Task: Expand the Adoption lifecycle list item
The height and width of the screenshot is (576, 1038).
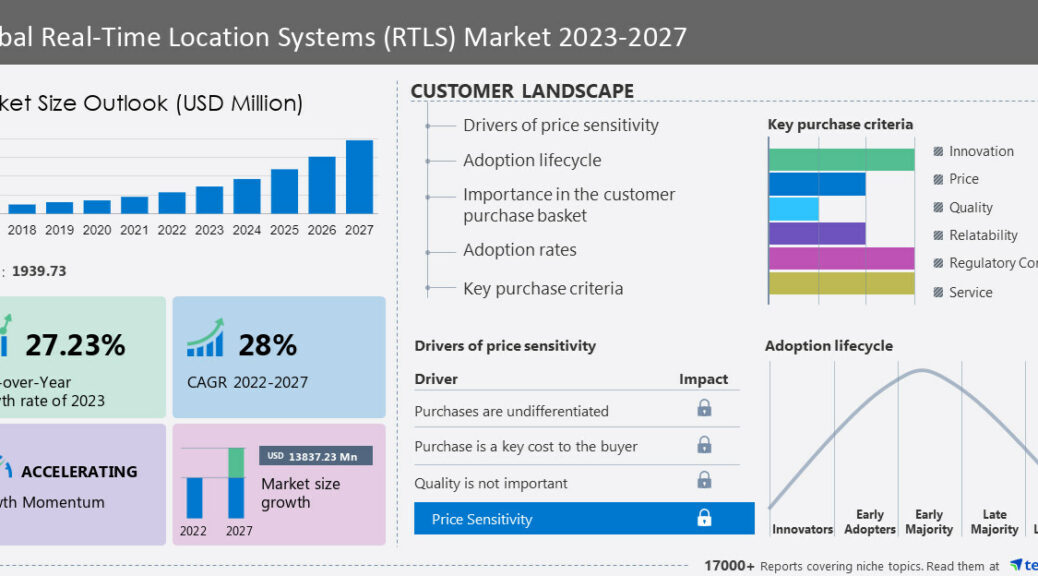Action: pos(532,160)
